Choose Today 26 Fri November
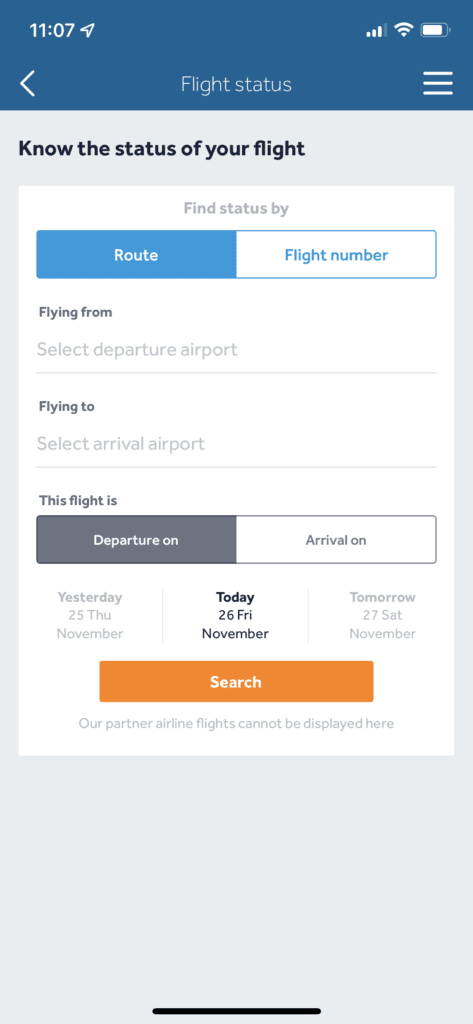 [235, 615]
